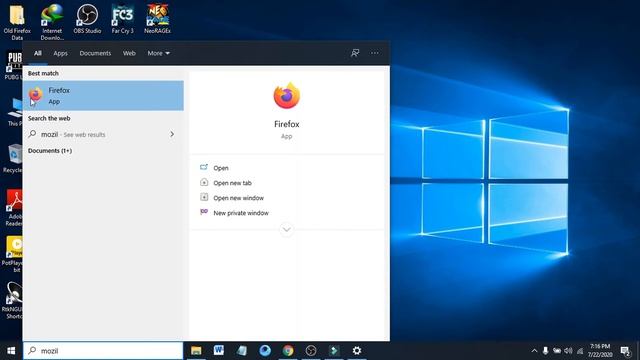Image resolution: width=640 pixels, height=360 pixels.
Task: Open the search feedback icon in header
Action: tap(355, 53)
